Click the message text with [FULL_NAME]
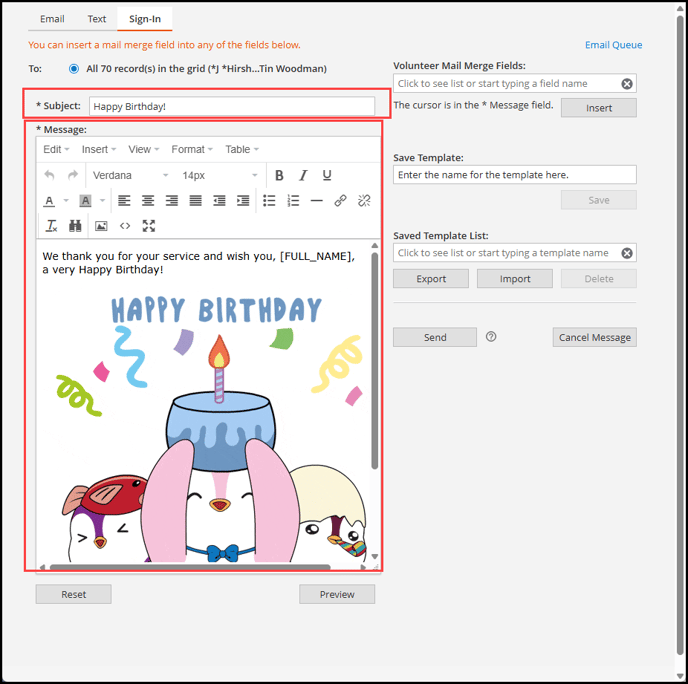Image resolution: width=688 pixels, height=684 pixels. (199, 262)
